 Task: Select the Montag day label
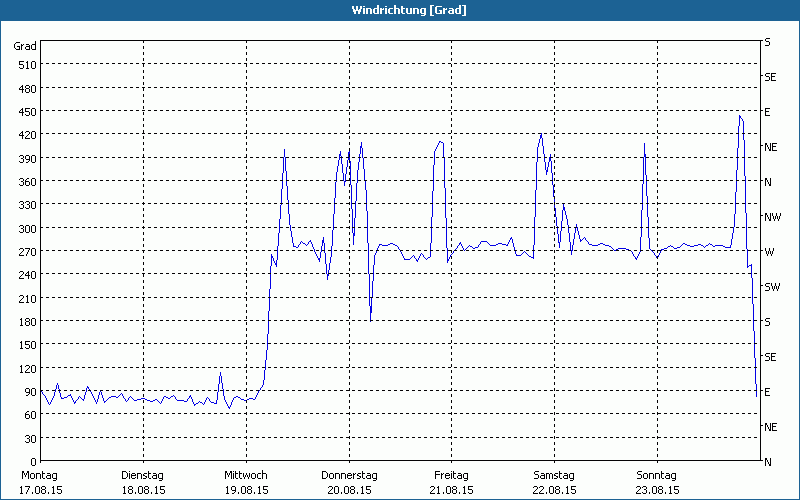[40, 475]
